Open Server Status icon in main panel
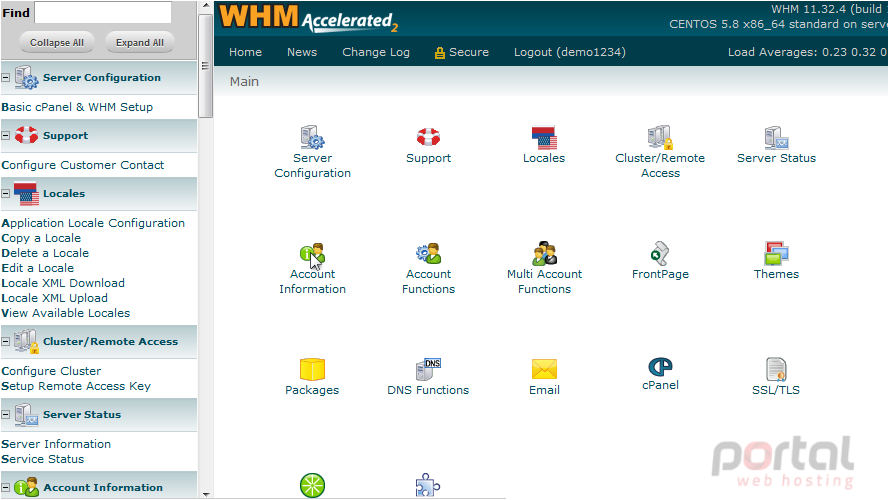Image resolution: width=889 pixels, height=500 pixels. point(776,137)
